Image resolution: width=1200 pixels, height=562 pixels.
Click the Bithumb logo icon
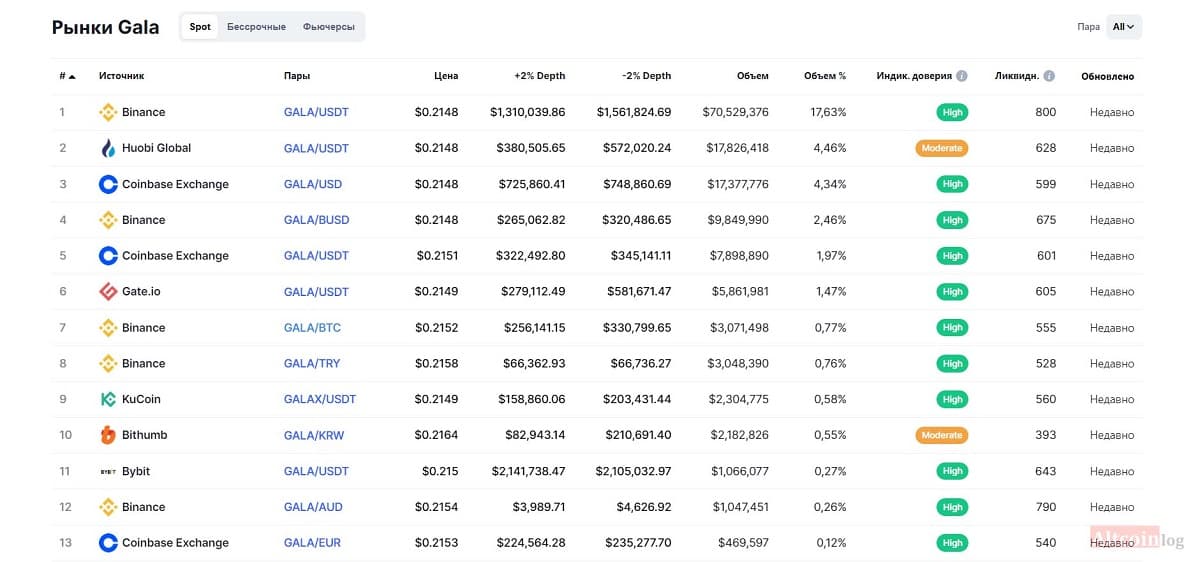pyautogui.click(x=108, y=435)
